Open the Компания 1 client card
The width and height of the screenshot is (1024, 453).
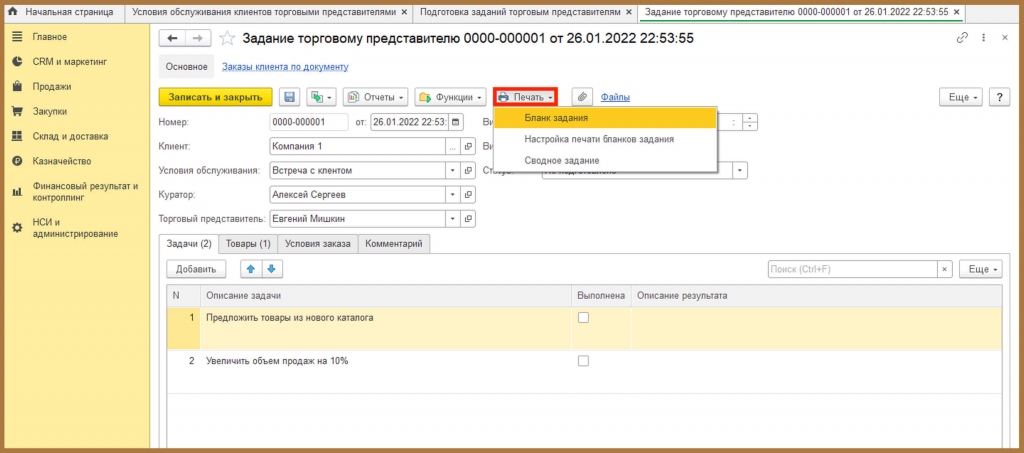pyautogui.click(x=468, y=146)
